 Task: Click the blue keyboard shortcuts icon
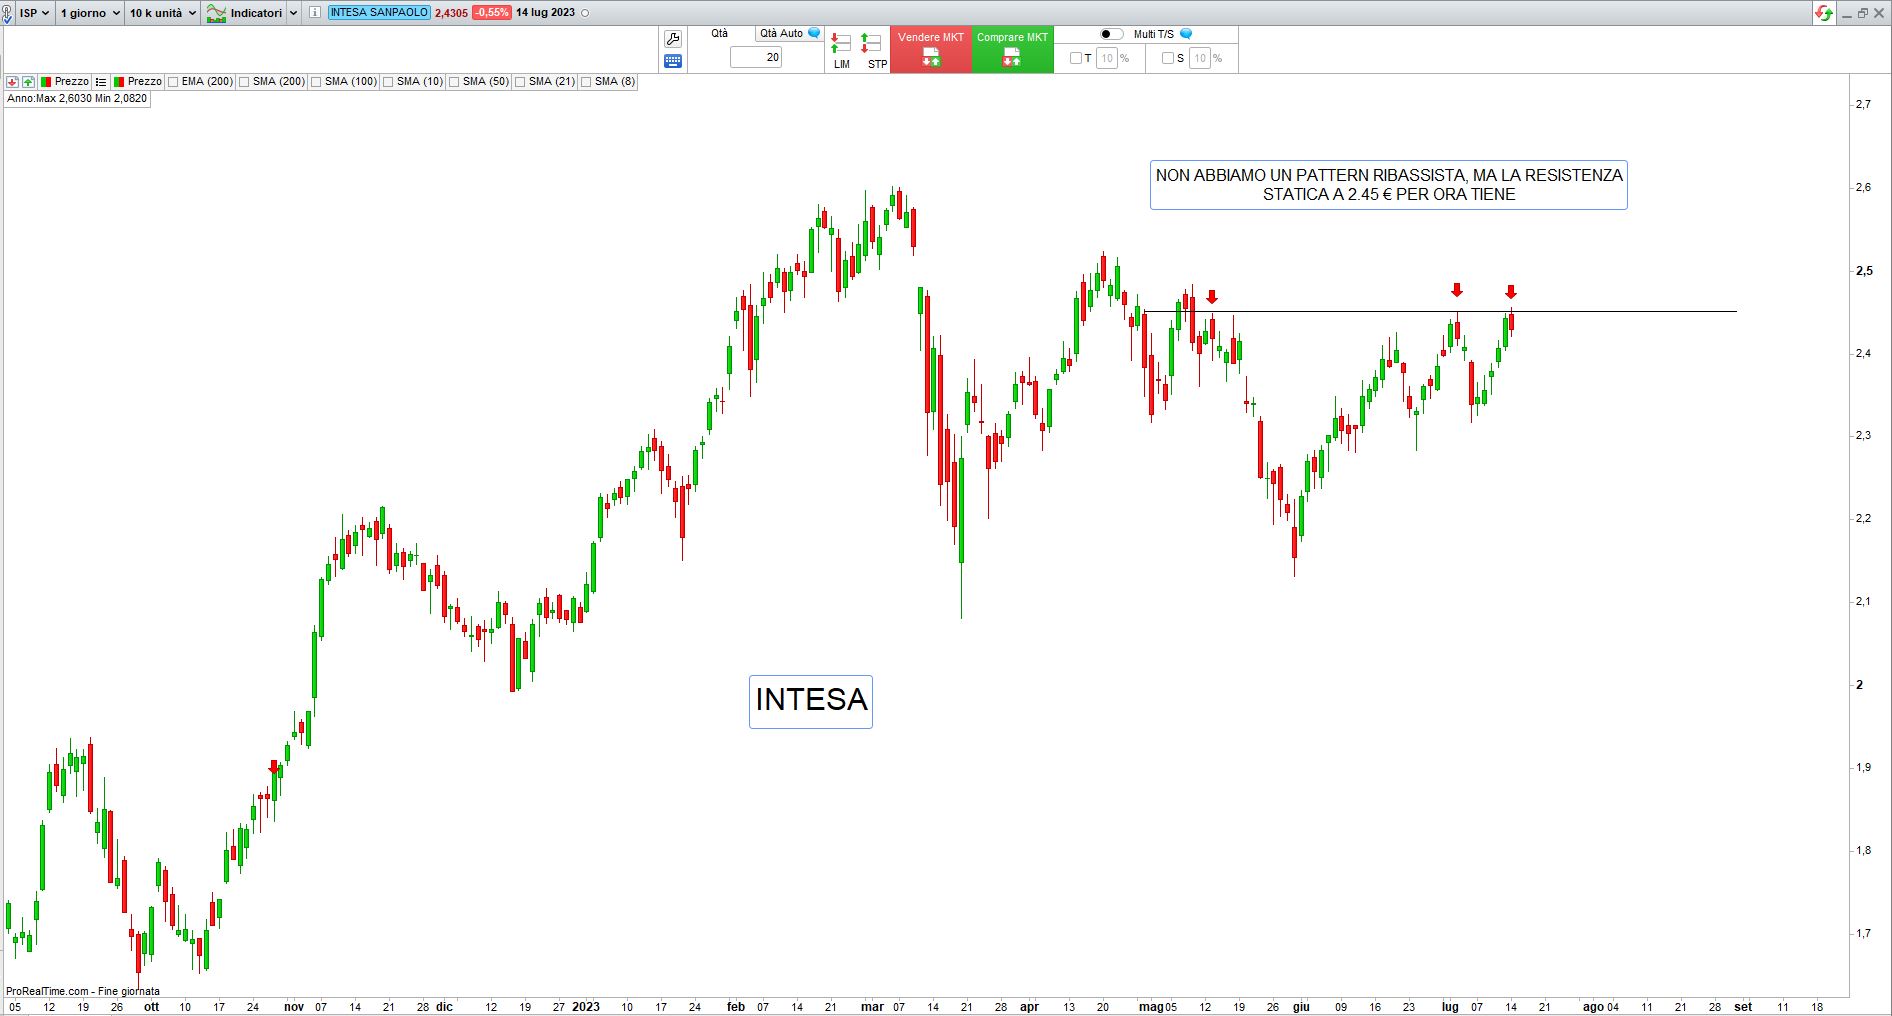point(673,61)
